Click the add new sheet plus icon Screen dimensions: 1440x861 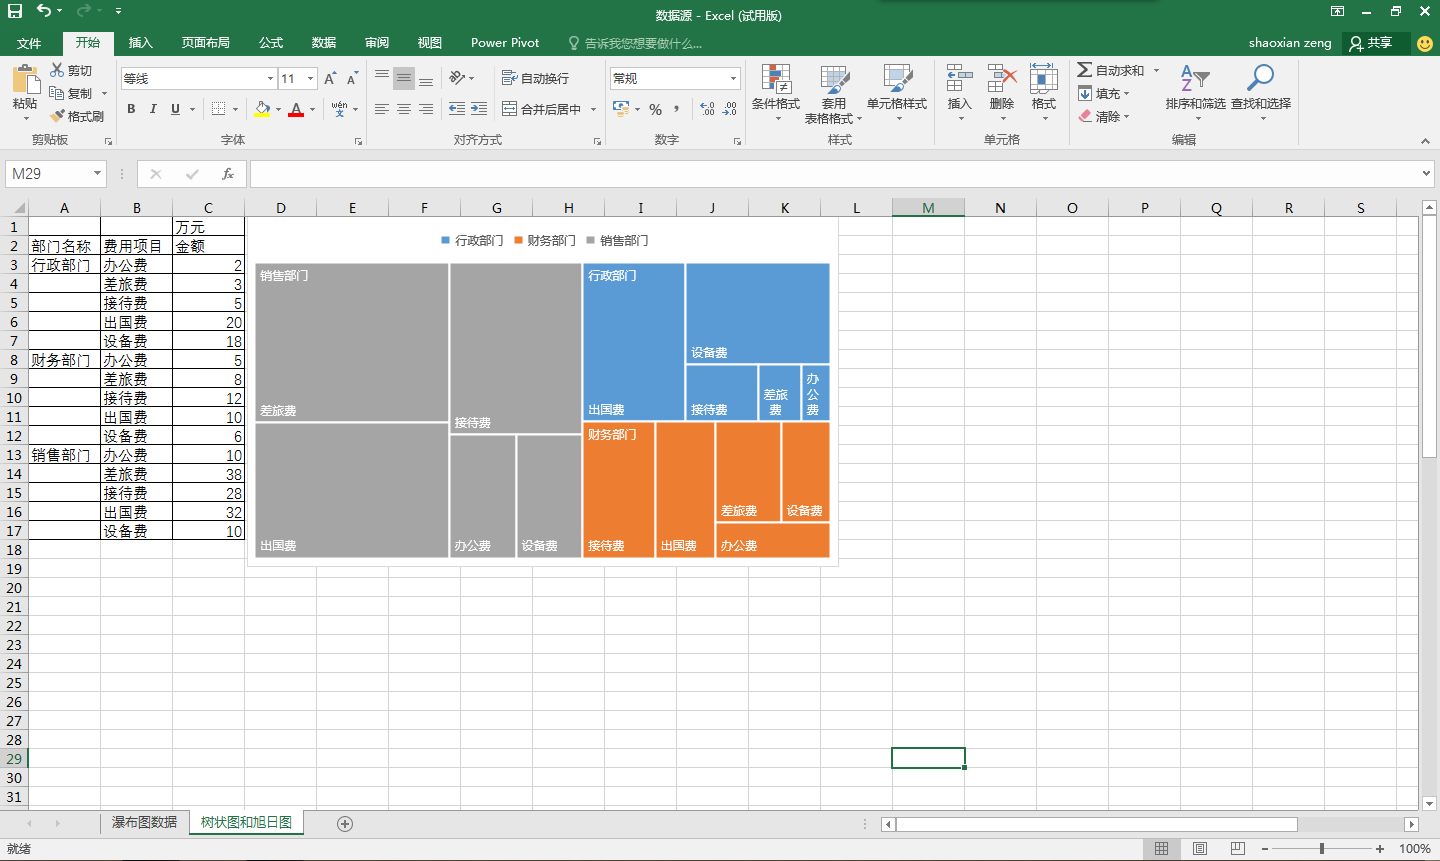tap(345, 824)
